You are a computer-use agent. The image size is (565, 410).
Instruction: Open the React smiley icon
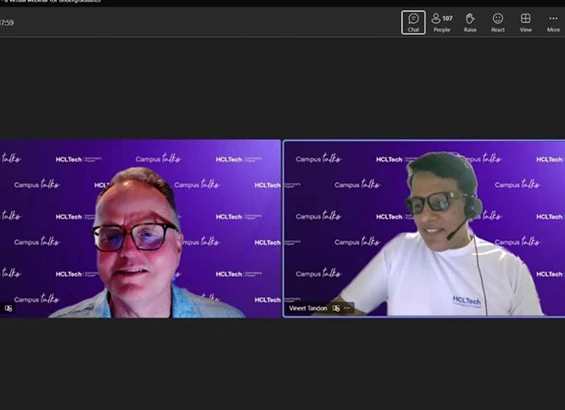coord(498,18)
